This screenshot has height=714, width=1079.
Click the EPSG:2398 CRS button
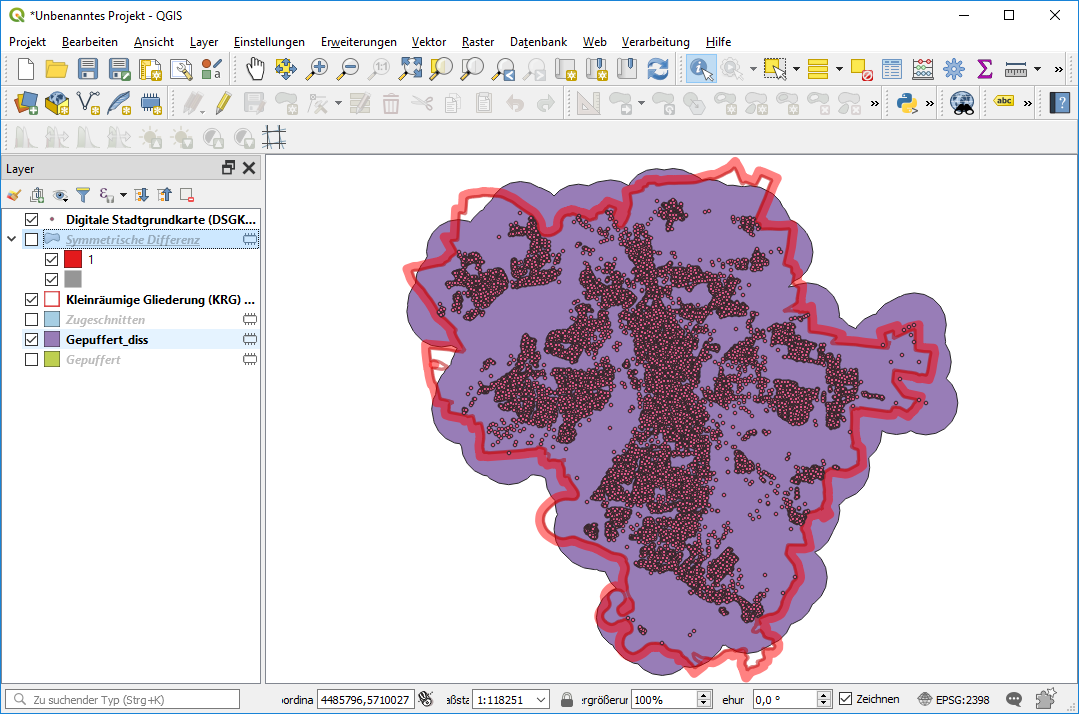[x=957, y=699]
